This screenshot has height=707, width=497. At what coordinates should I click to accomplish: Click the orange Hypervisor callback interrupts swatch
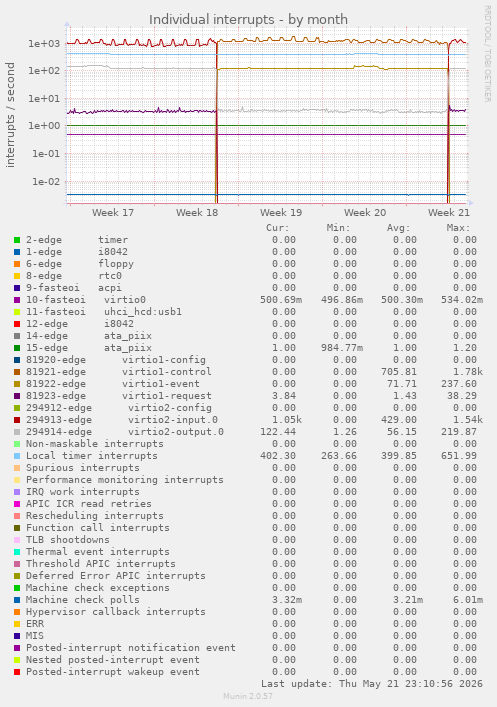point(17,612)
